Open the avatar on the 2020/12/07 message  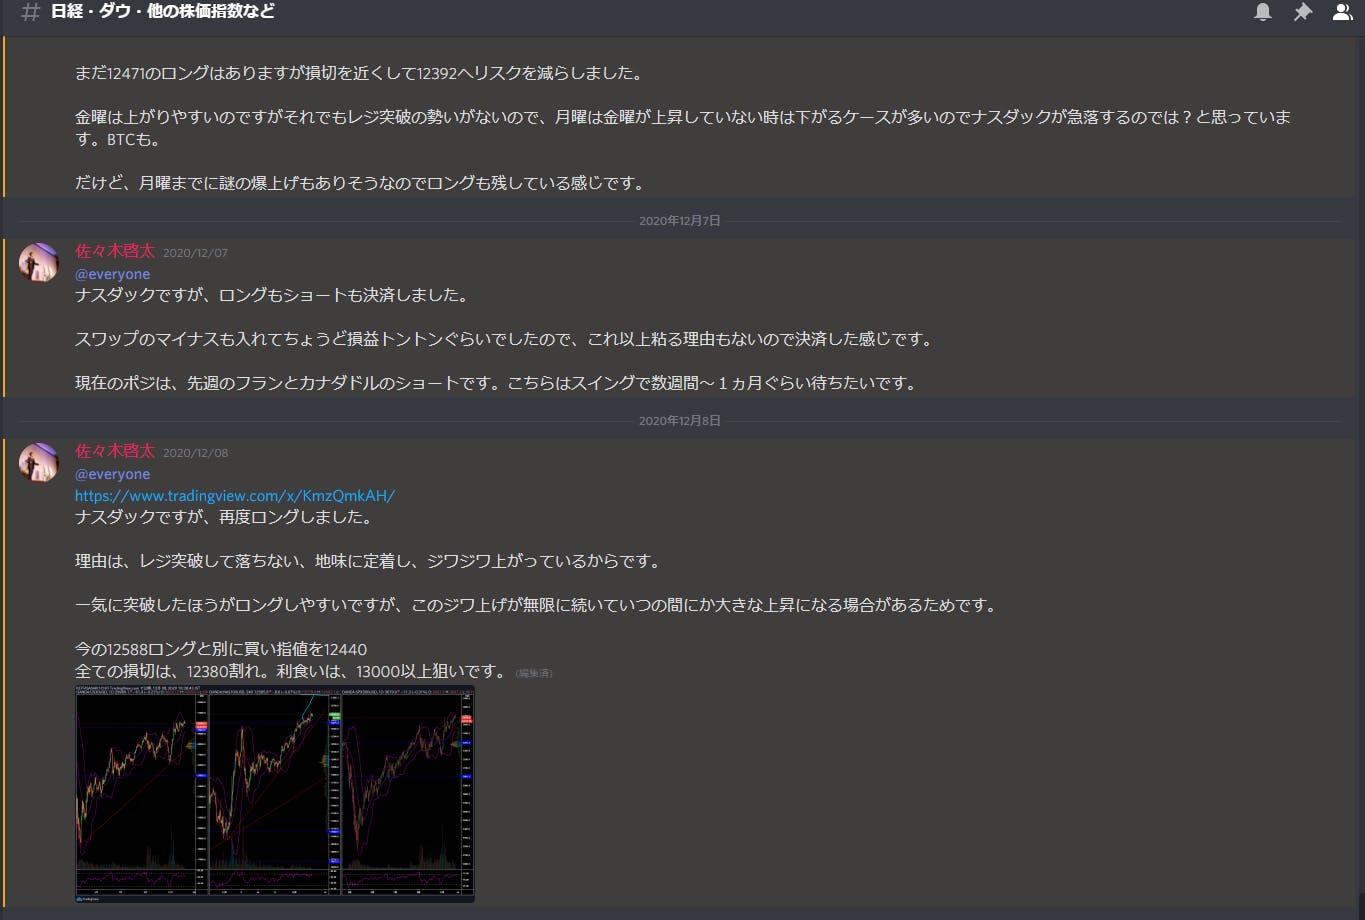click(x=39, y=263)
